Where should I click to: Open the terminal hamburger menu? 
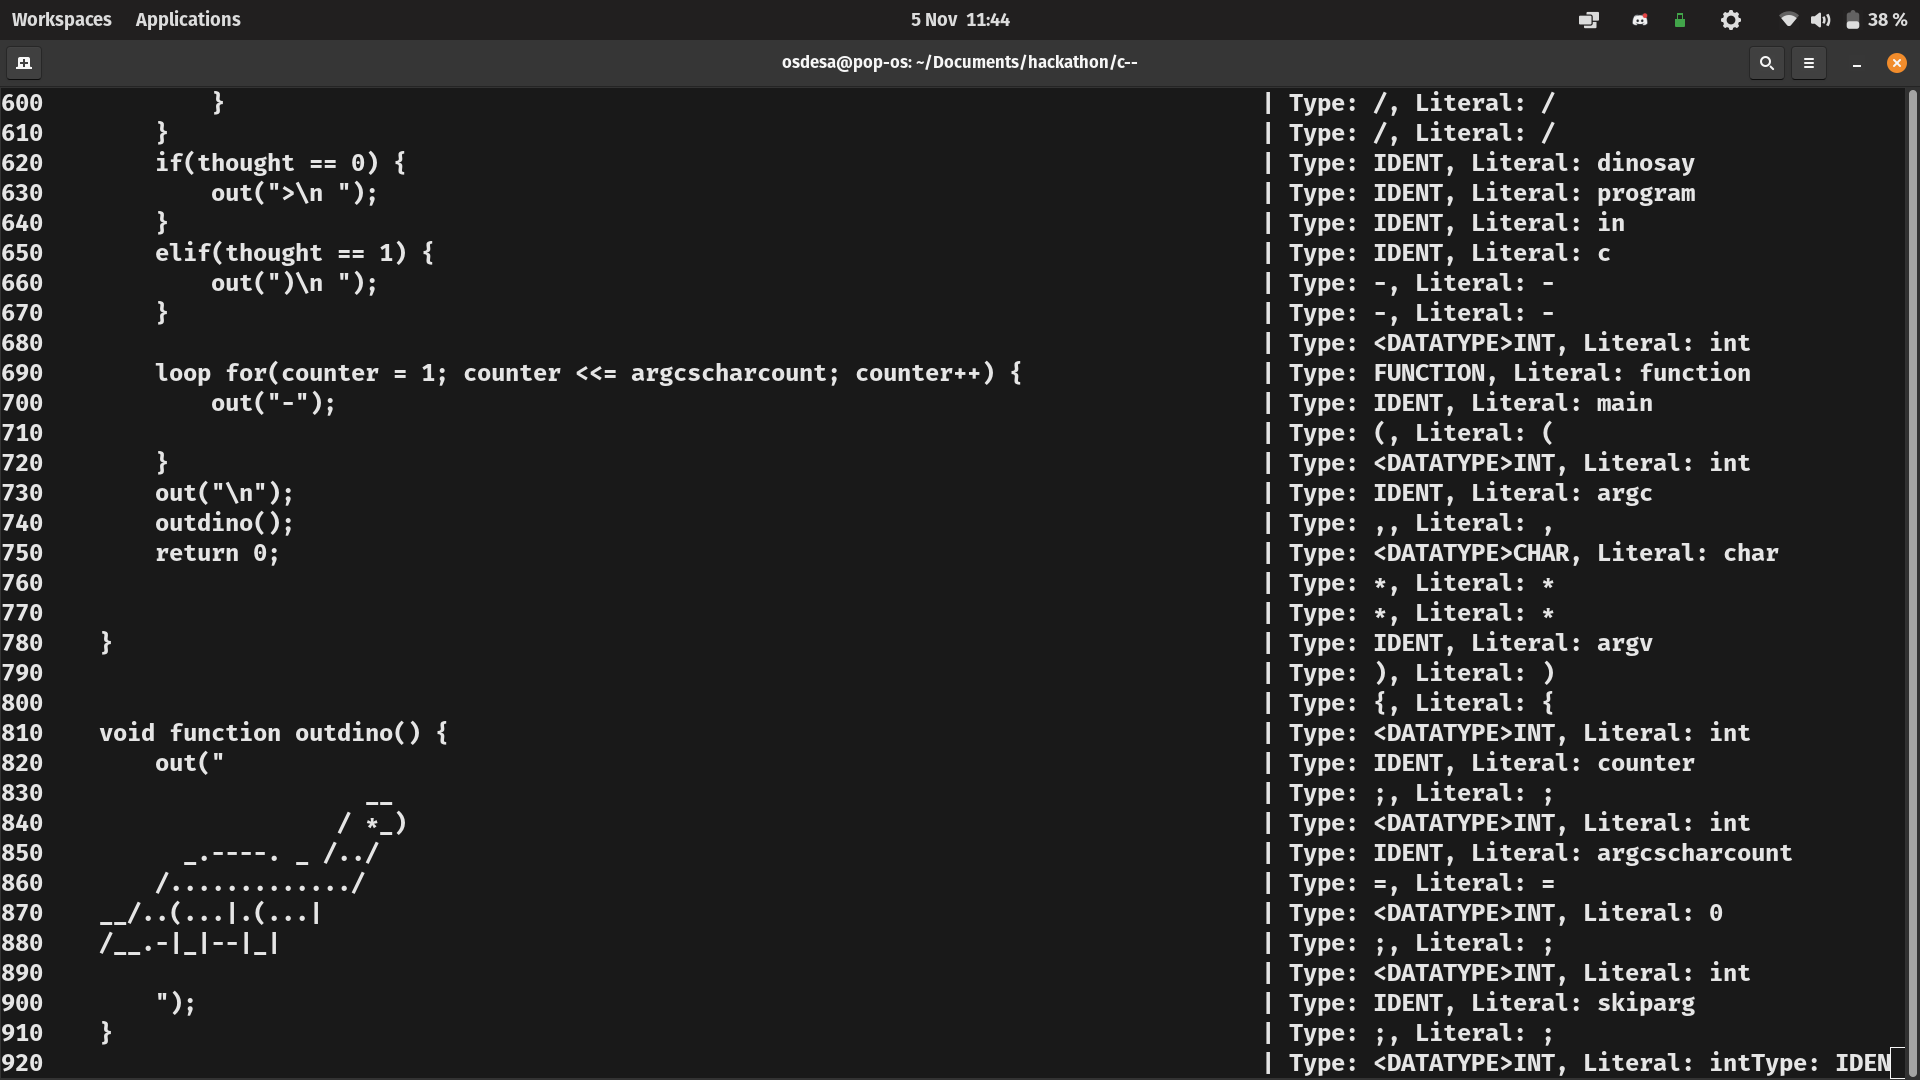point(1808,63)
